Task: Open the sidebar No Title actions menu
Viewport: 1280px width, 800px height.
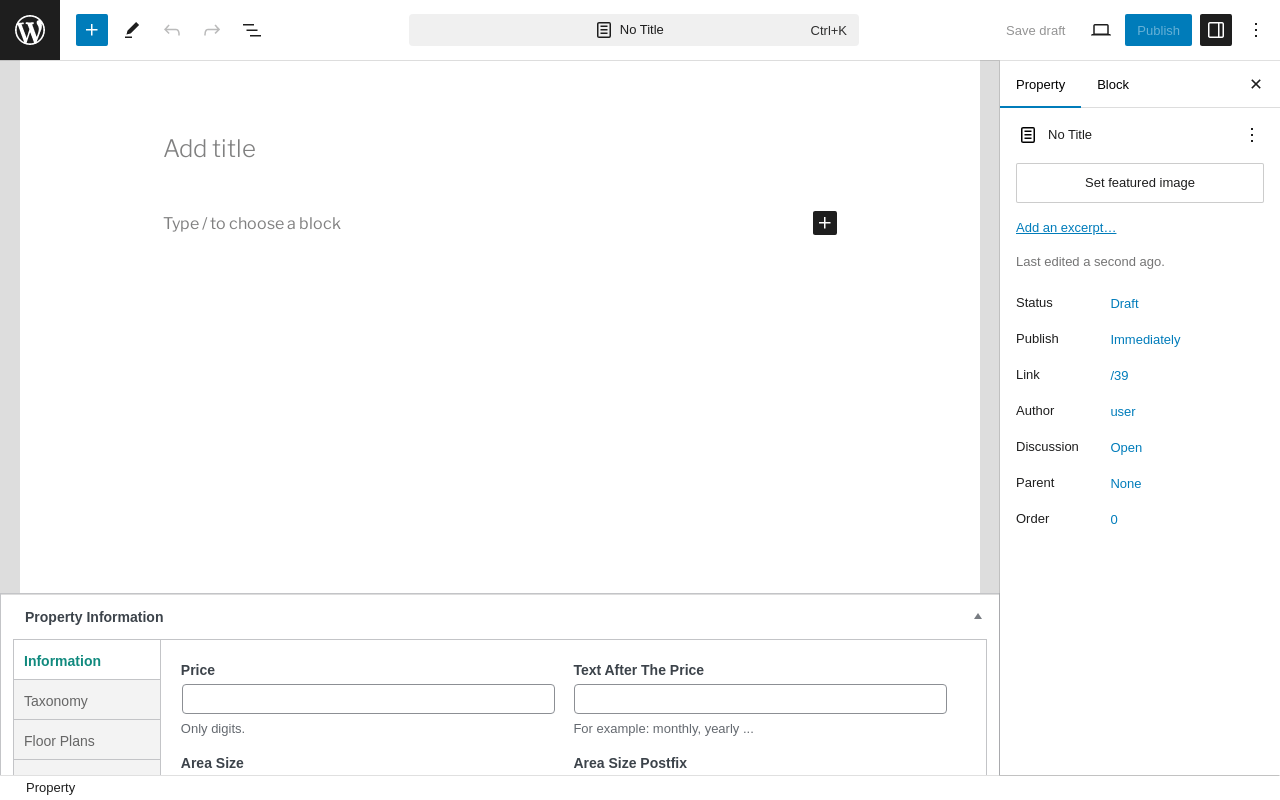Action: (x=1252, y=135)
